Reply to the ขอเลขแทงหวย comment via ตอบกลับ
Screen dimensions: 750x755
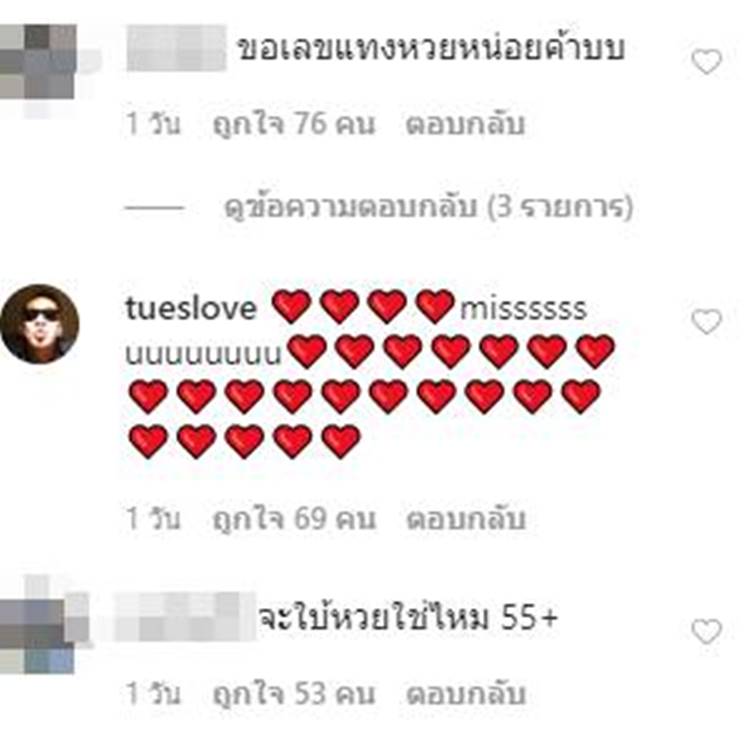tap(465, 124)
